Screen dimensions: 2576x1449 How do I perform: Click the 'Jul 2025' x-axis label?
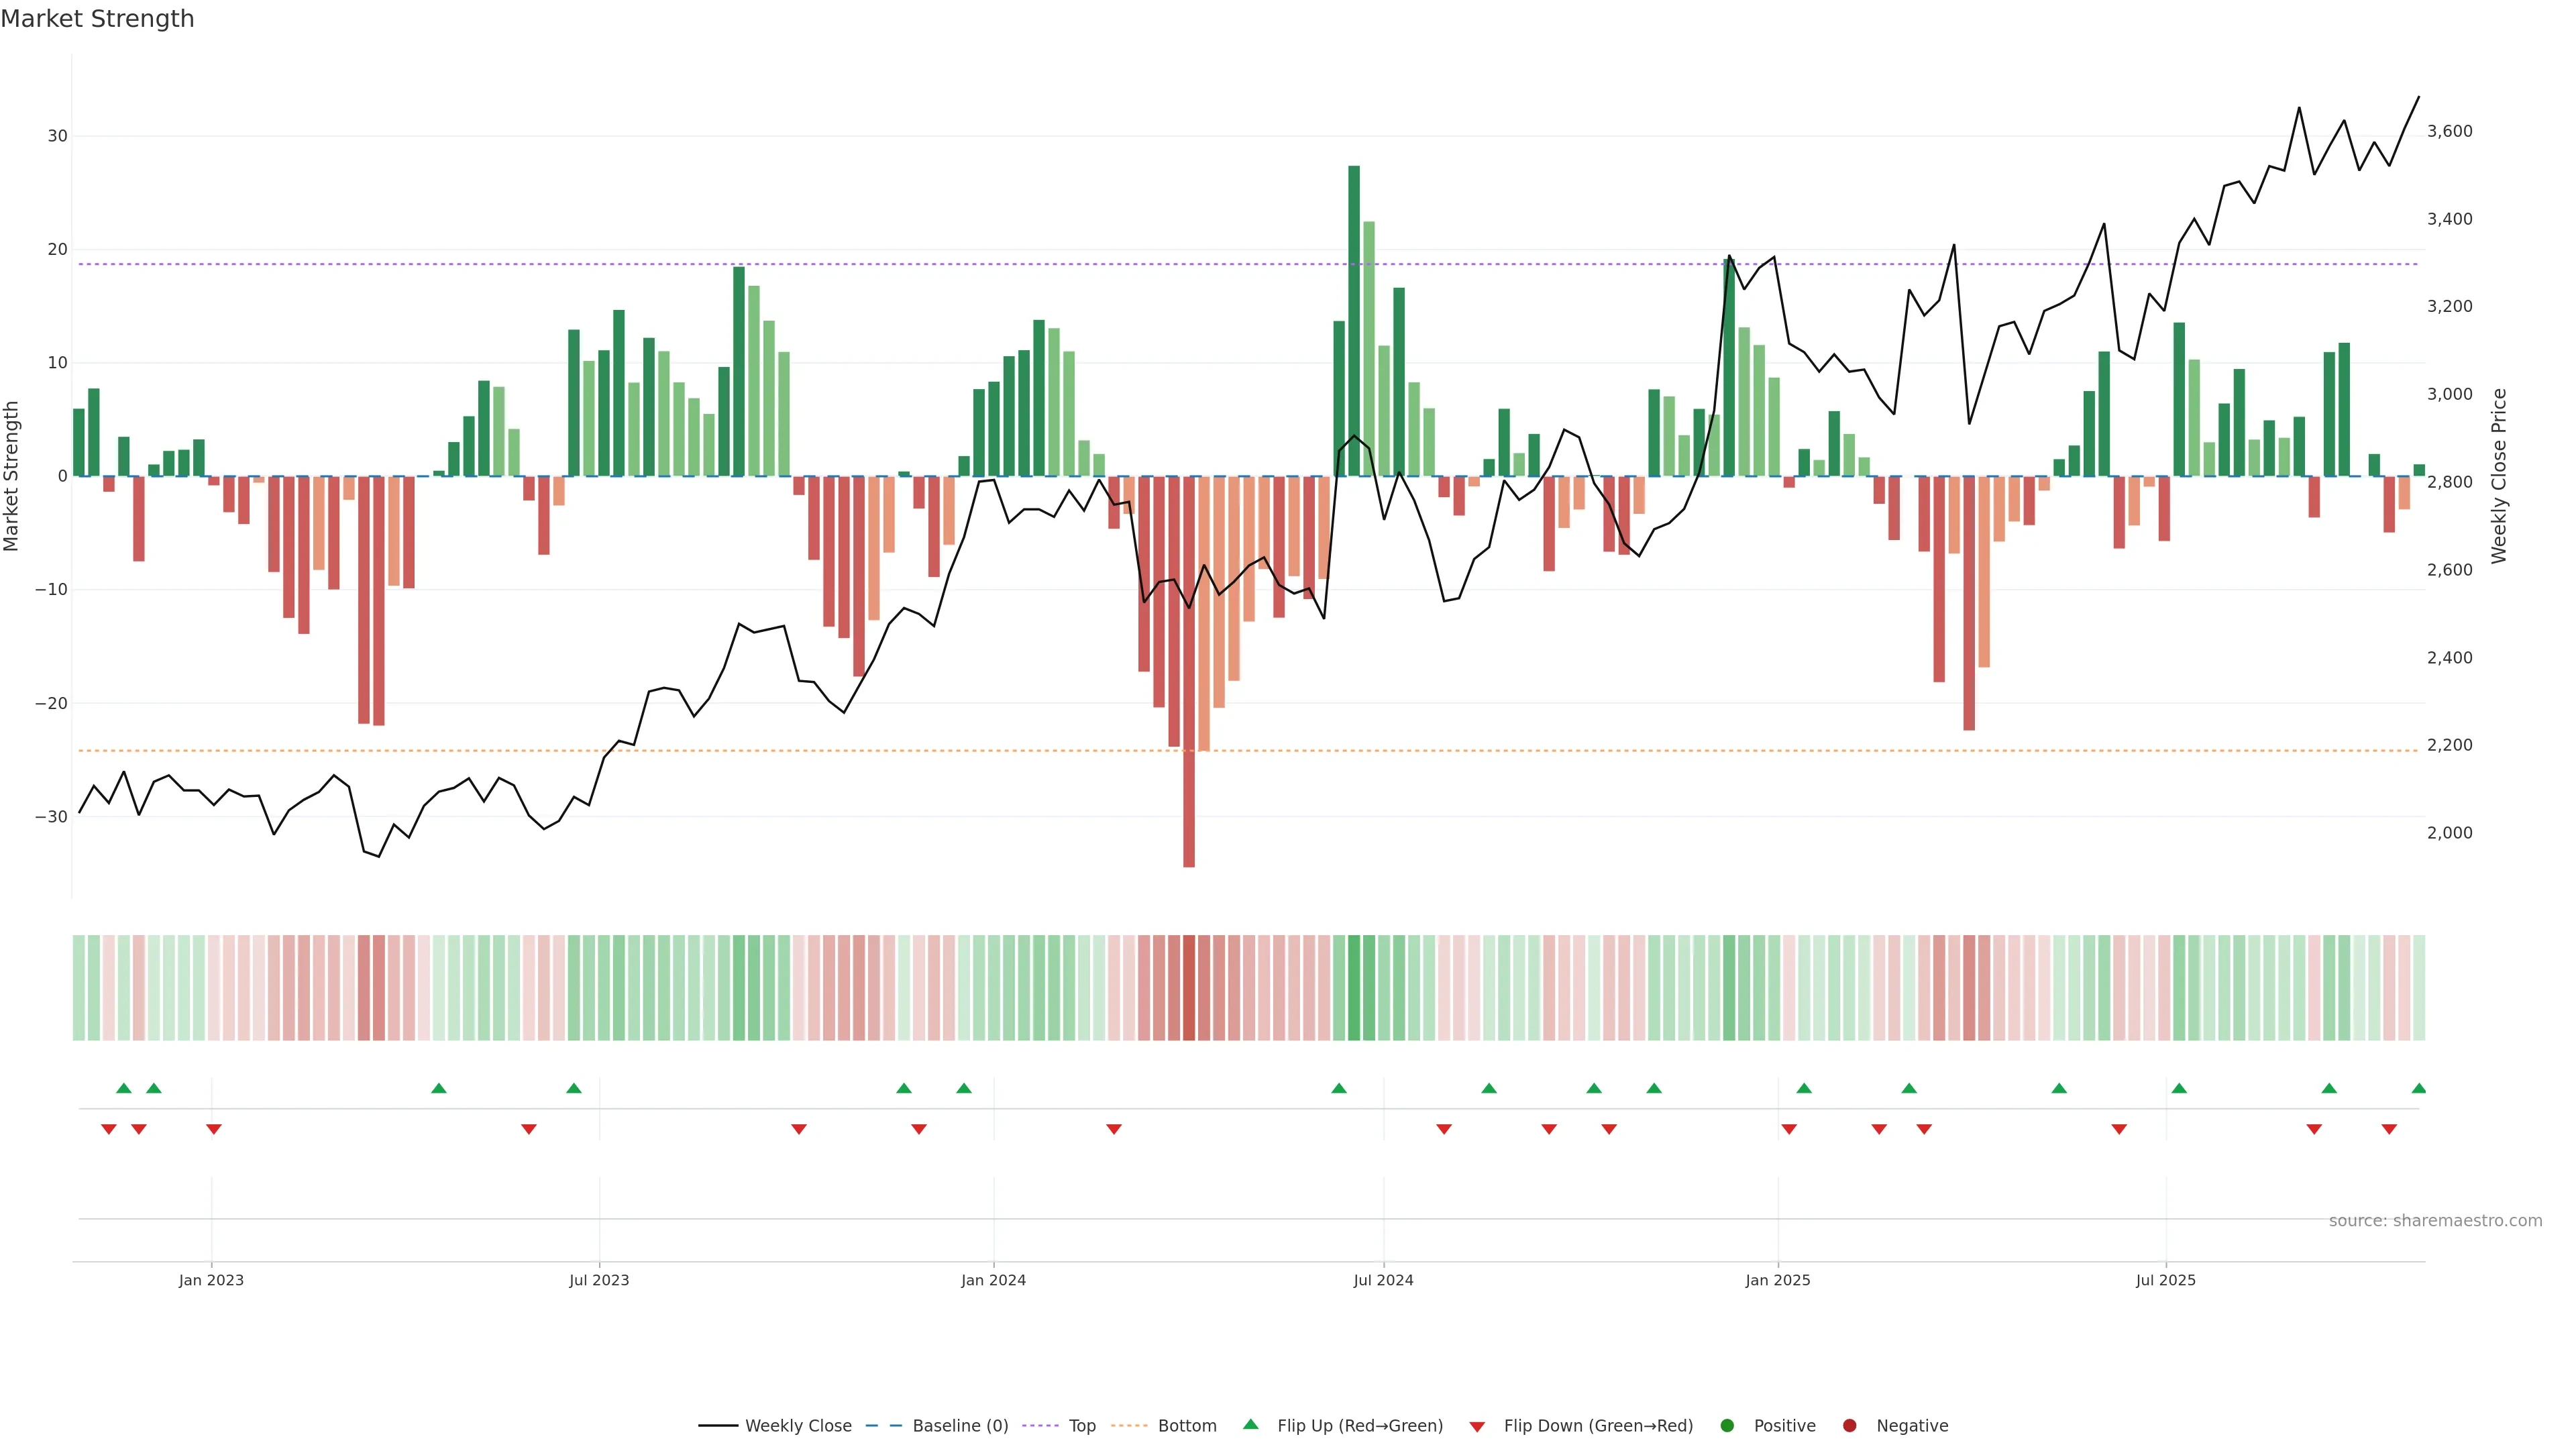[x=2165, y=1280]
